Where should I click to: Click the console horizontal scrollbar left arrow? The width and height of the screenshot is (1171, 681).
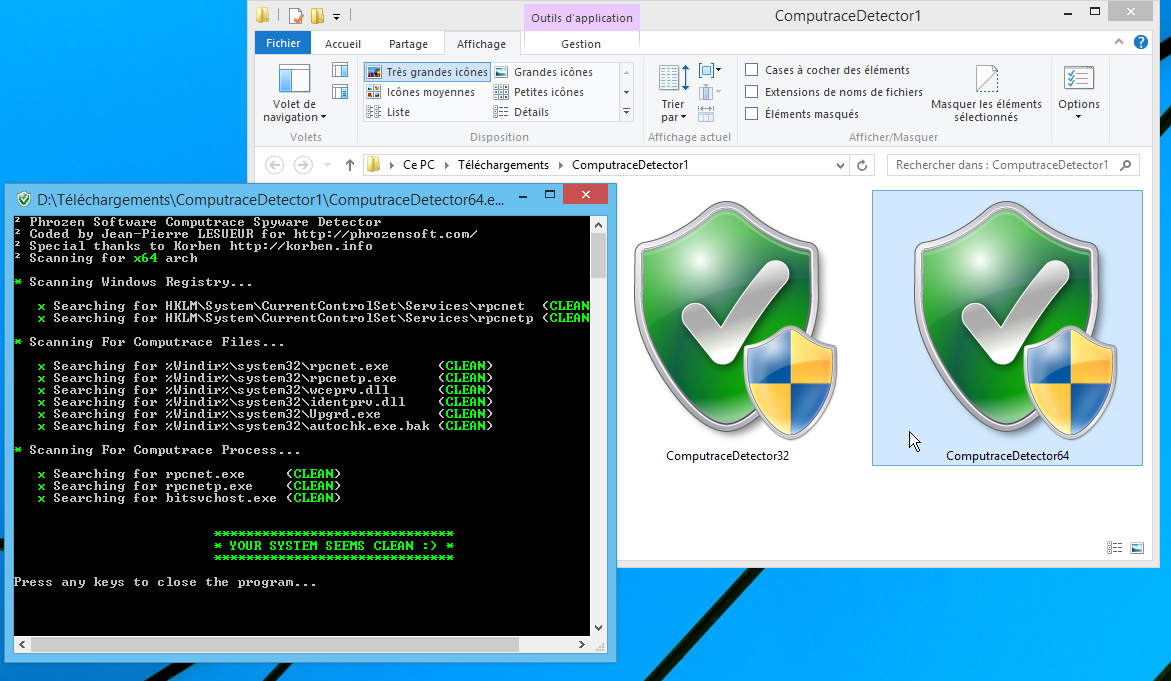tap(22, 644)
